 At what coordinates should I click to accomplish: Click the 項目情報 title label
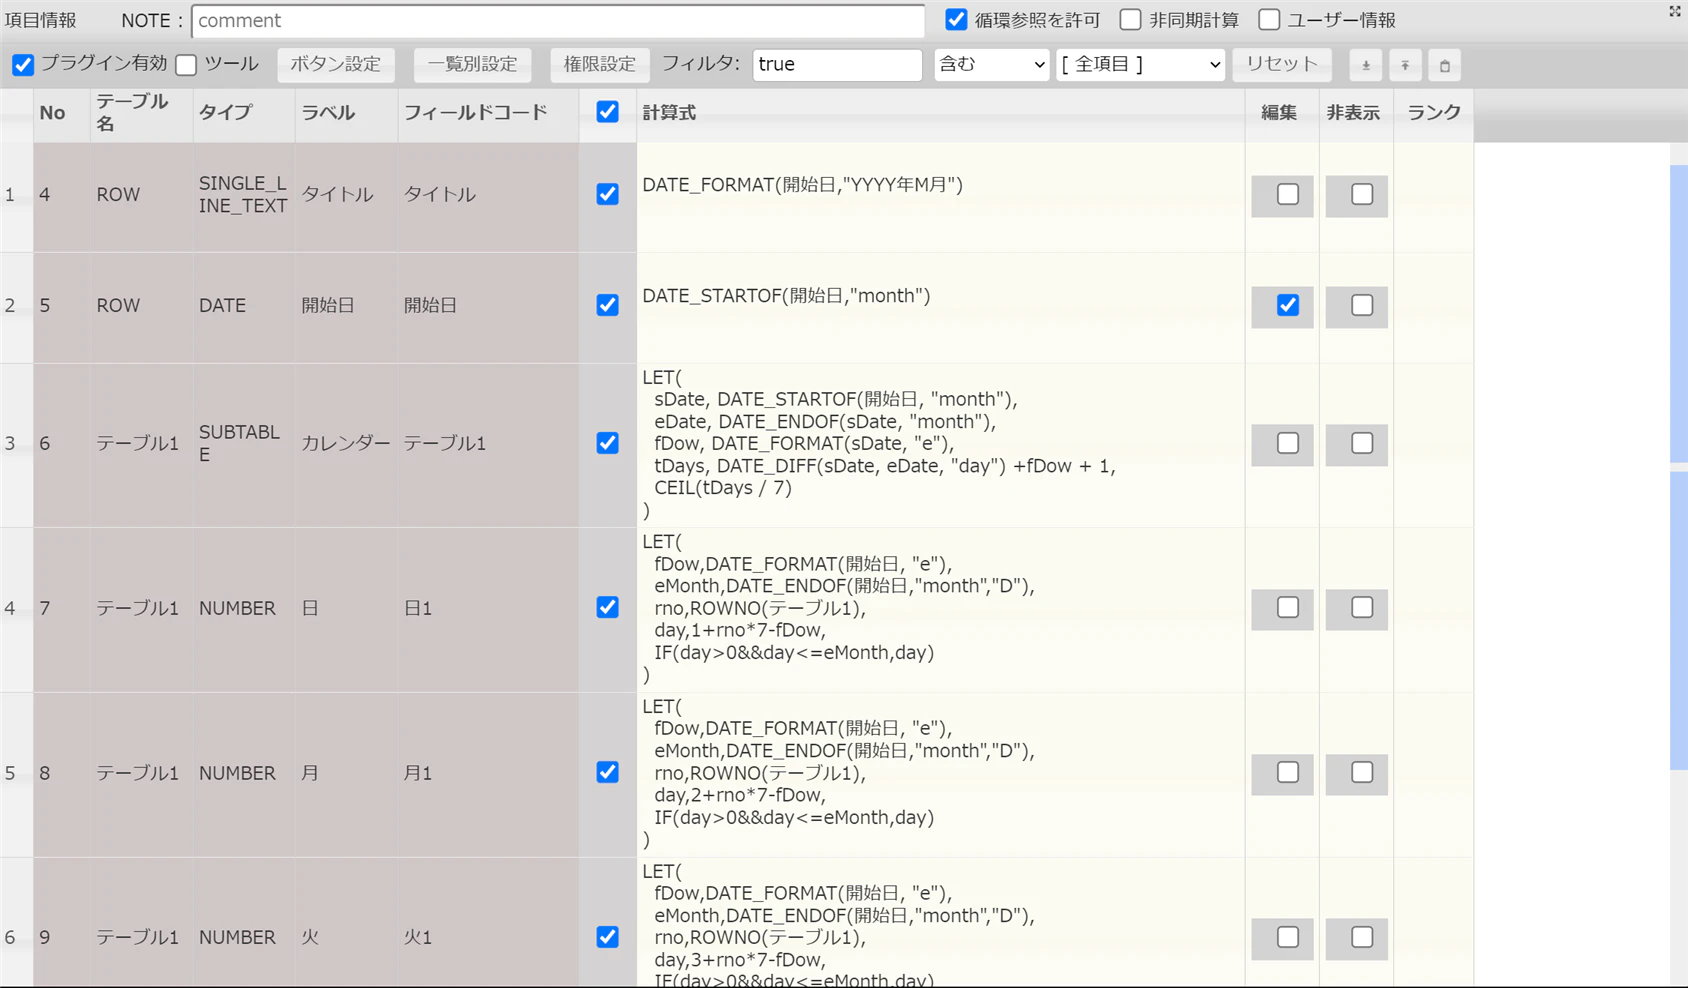pyautogui.click(x=41, y=20)
